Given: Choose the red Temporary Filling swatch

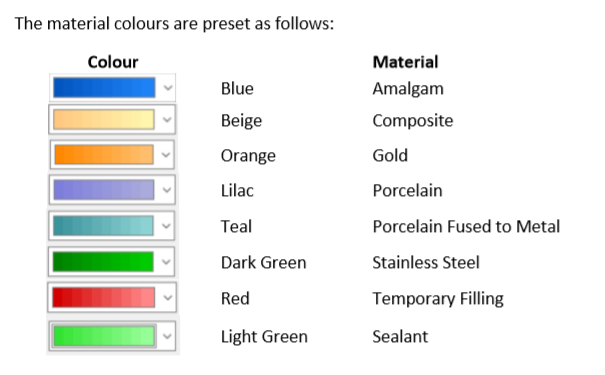Looking at the screenshot, I should (x=103, y=297).
